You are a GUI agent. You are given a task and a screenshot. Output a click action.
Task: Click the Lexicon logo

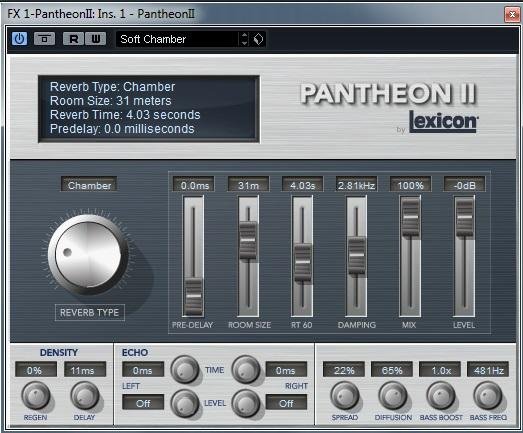444,121
